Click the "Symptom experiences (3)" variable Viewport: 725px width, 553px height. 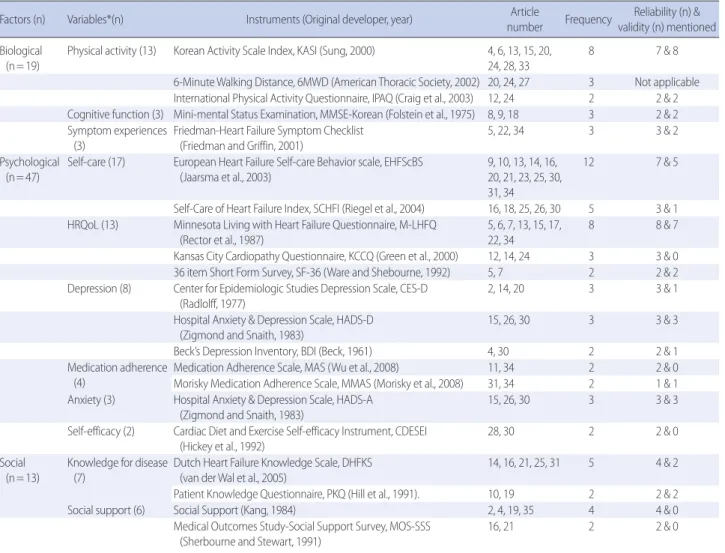pyautogui.click(x=117, y=138)
